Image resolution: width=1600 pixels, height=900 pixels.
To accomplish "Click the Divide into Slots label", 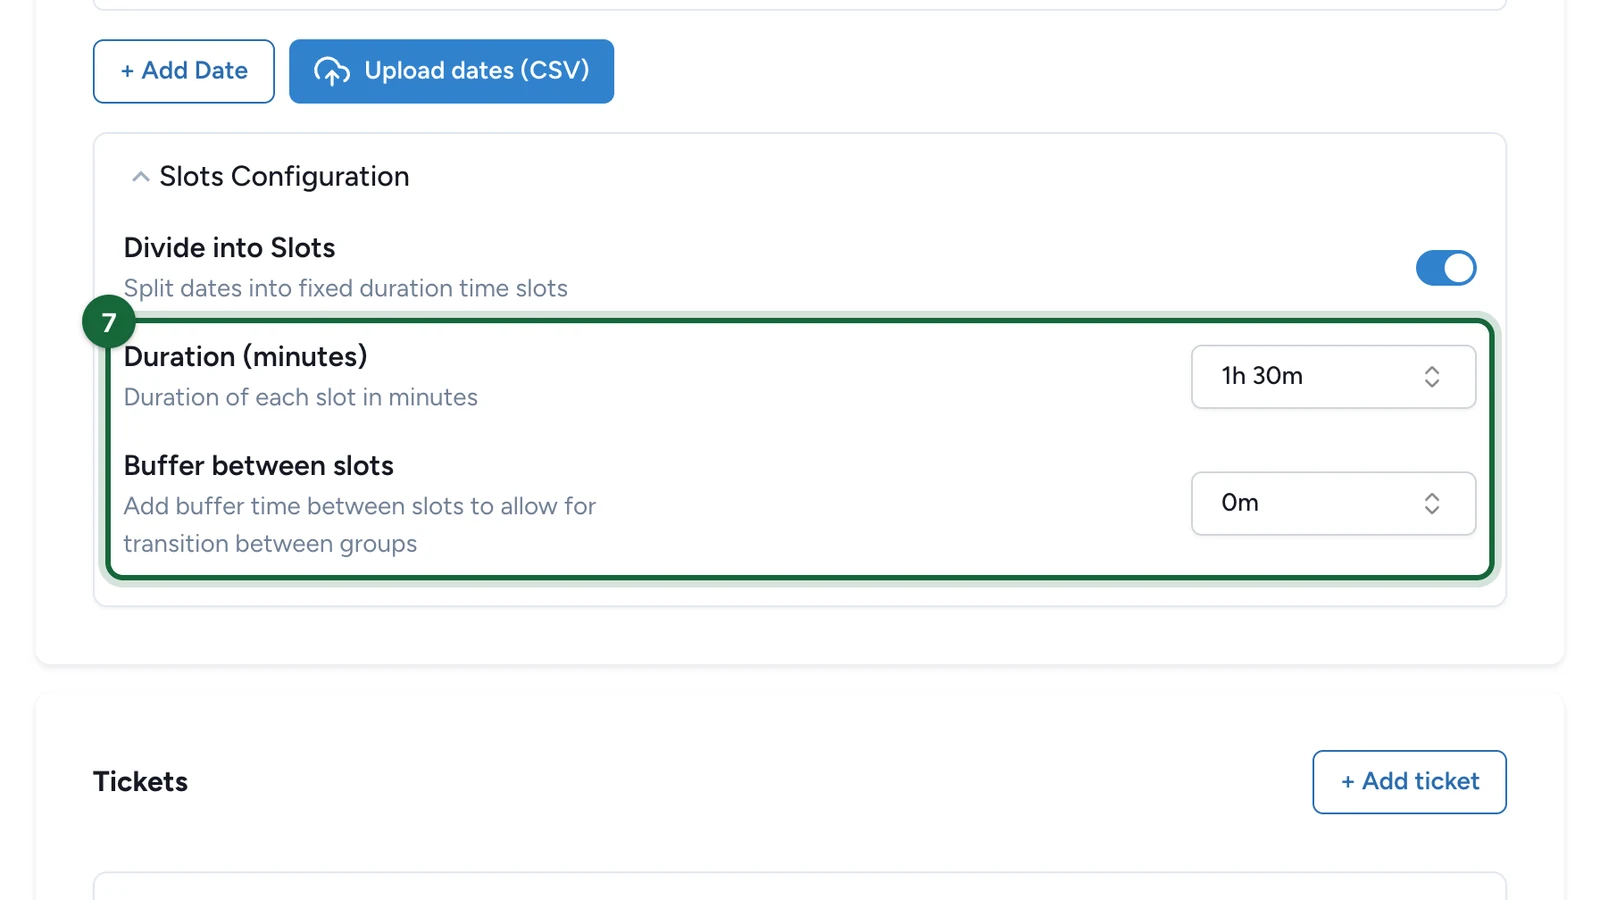I will [x=229, y=248].
